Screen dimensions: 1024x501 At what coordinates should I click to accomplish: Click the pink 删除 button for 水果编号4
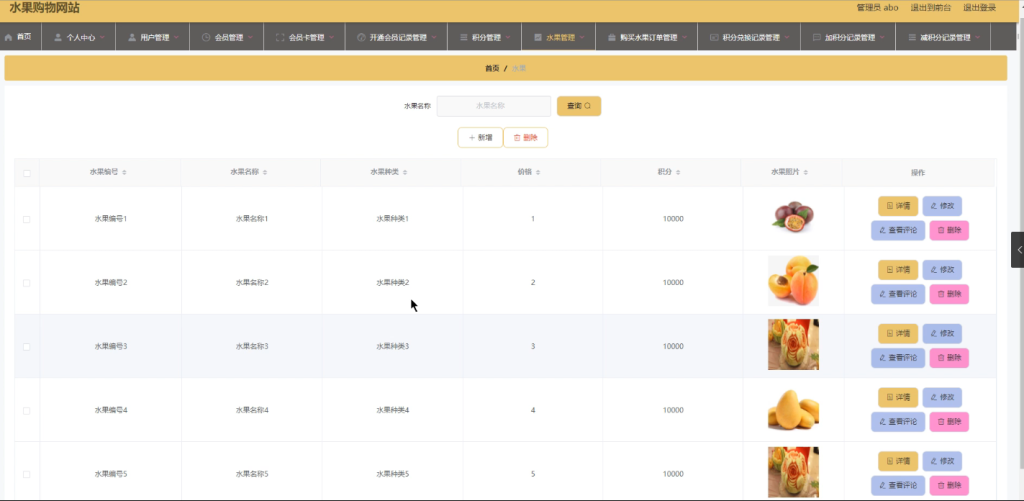tap(949, 422)
